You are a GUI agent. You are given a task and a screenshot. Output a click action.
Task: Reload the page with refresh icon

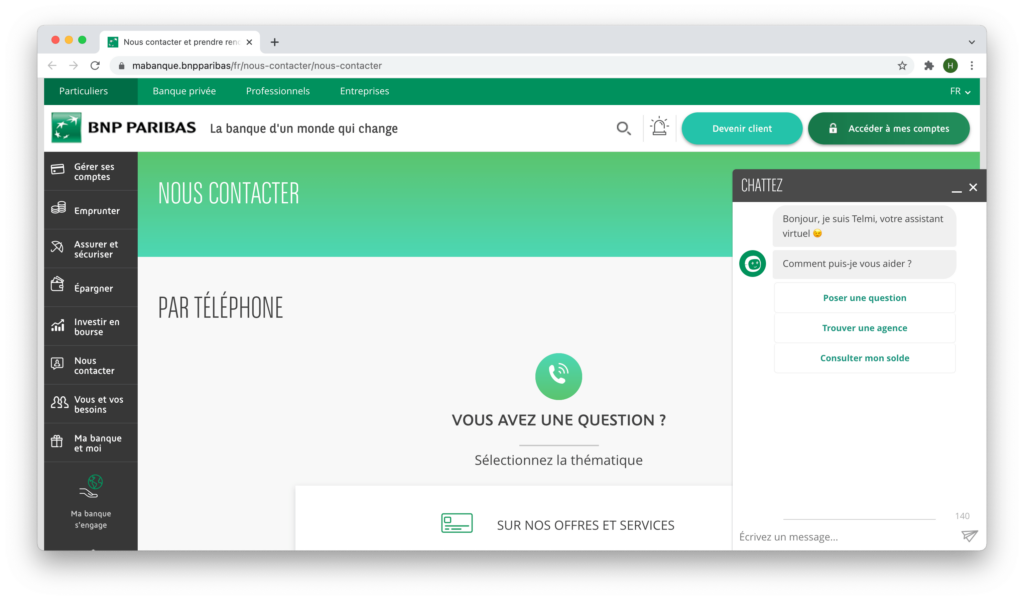click(x=95, y=65)
